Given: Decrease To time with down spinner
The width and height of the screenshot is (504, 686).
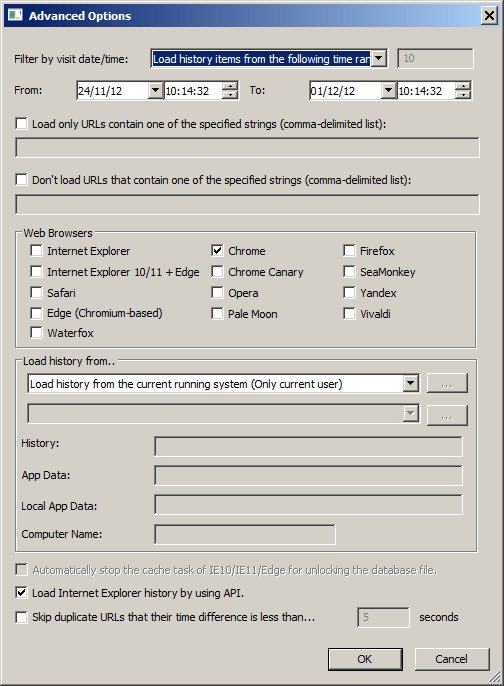Looking at the screenshot, I should coord(463,95).
